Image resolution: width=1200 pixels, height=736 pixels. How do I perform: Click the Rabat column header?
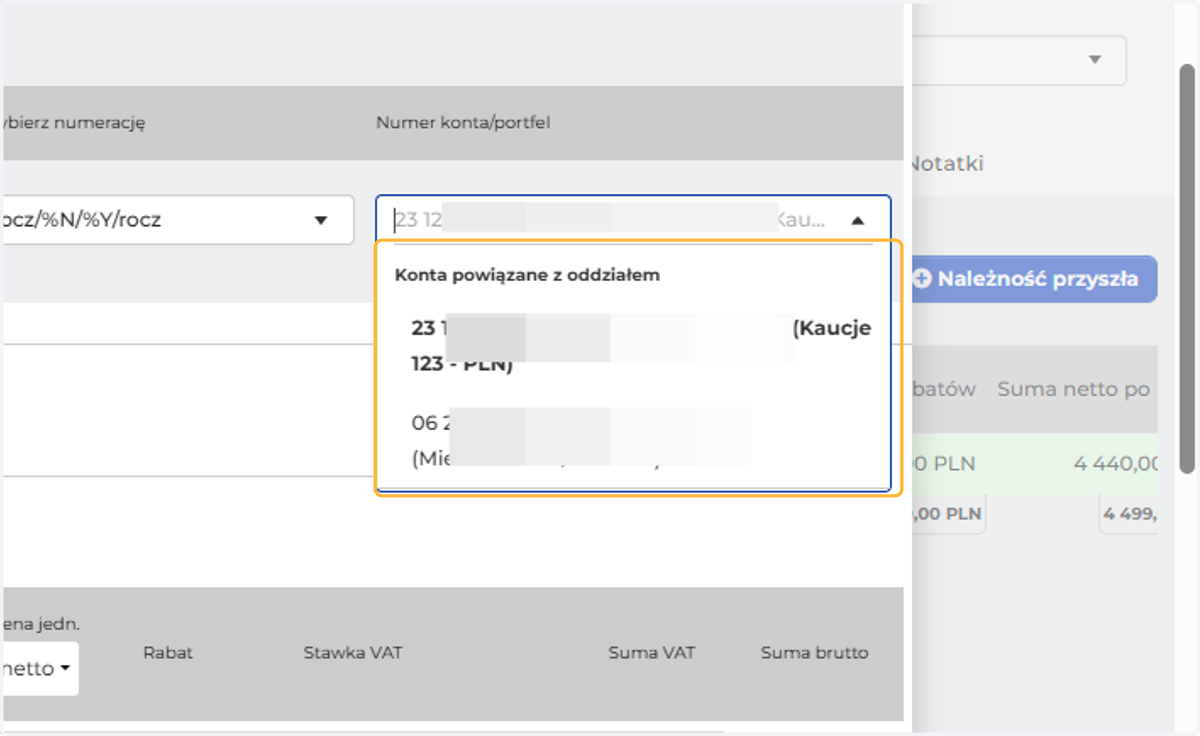pos(168,653)
